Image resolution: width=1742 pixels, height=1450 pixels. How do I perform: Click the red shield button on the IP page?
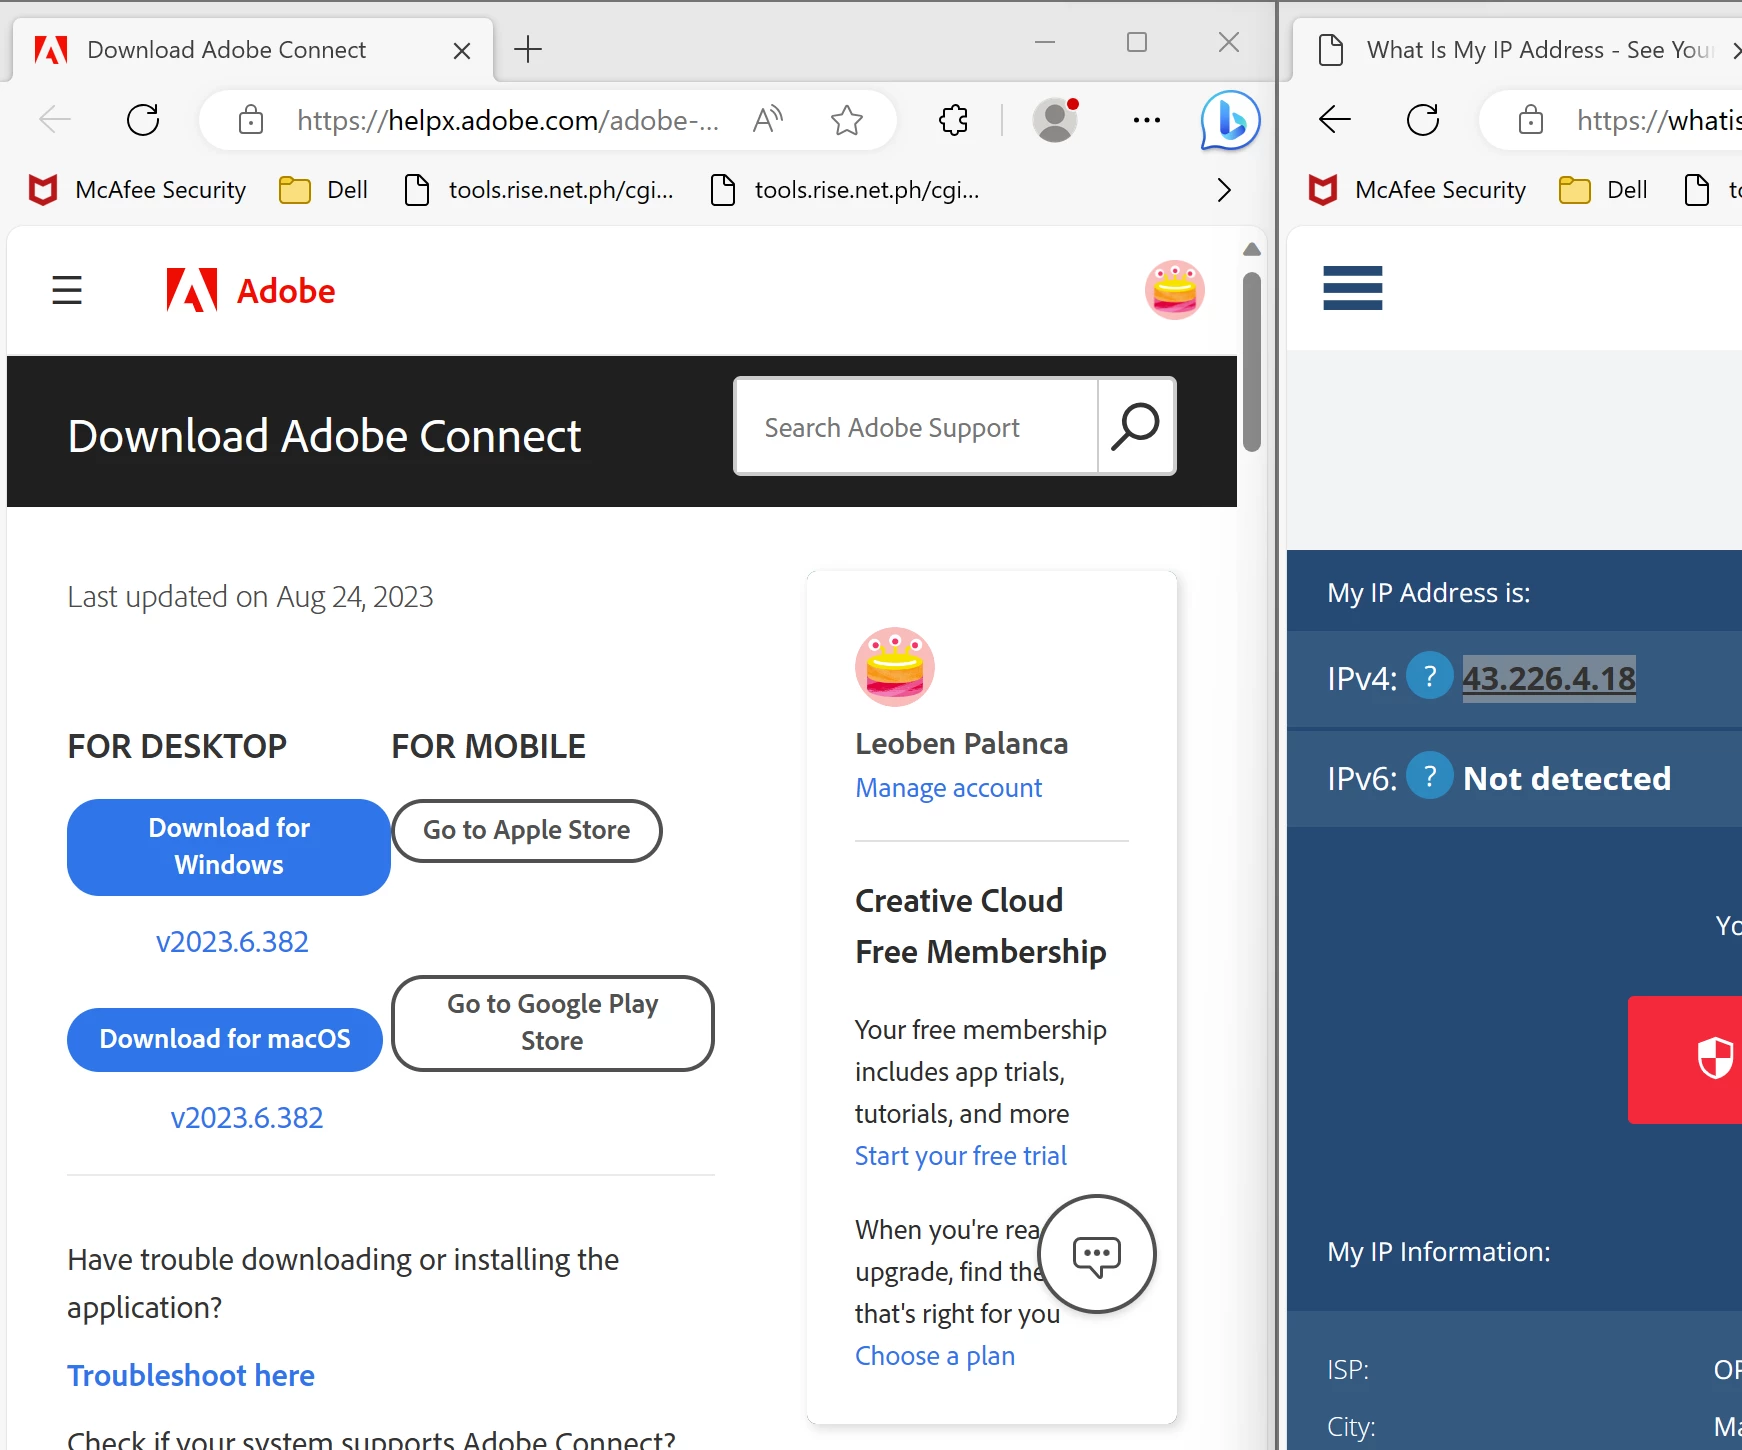point(1686,1059)
